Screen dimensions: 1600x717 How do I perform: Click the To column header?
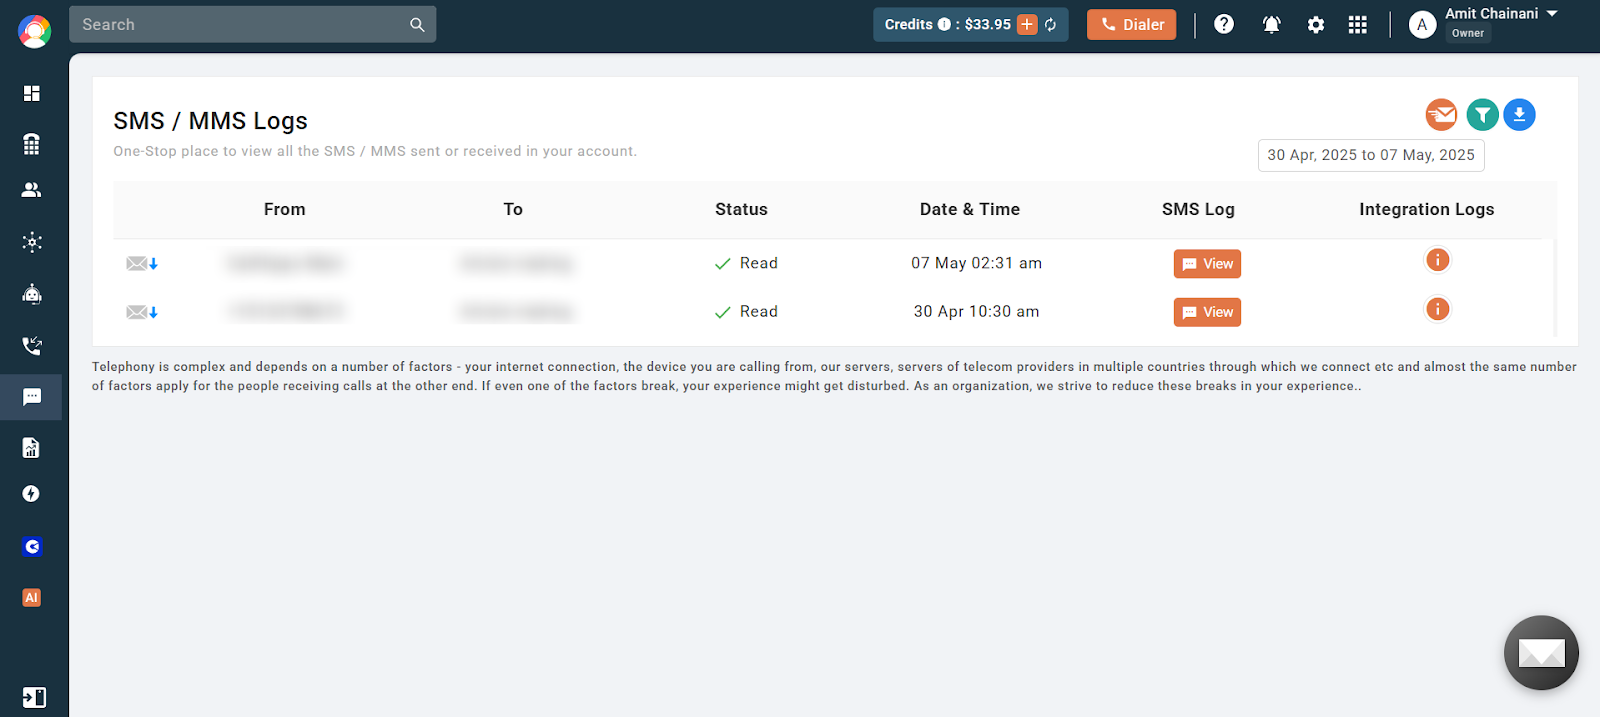coord(513,209)
